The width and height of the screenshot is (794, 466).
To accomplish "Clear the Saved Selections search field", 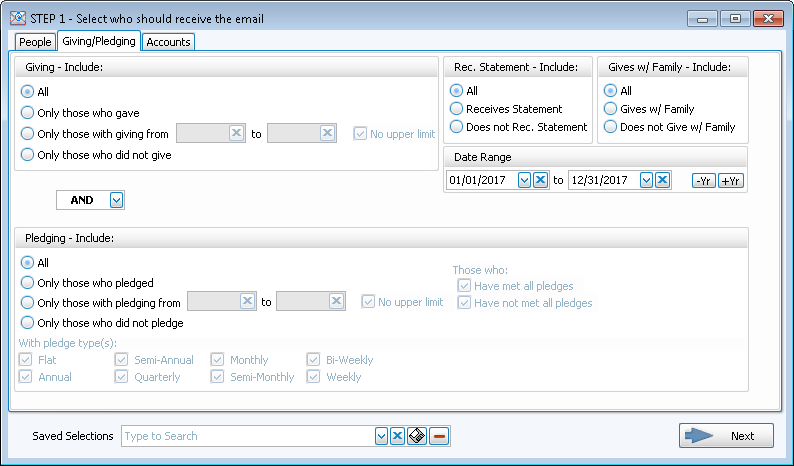I will [x=398, y=436].
